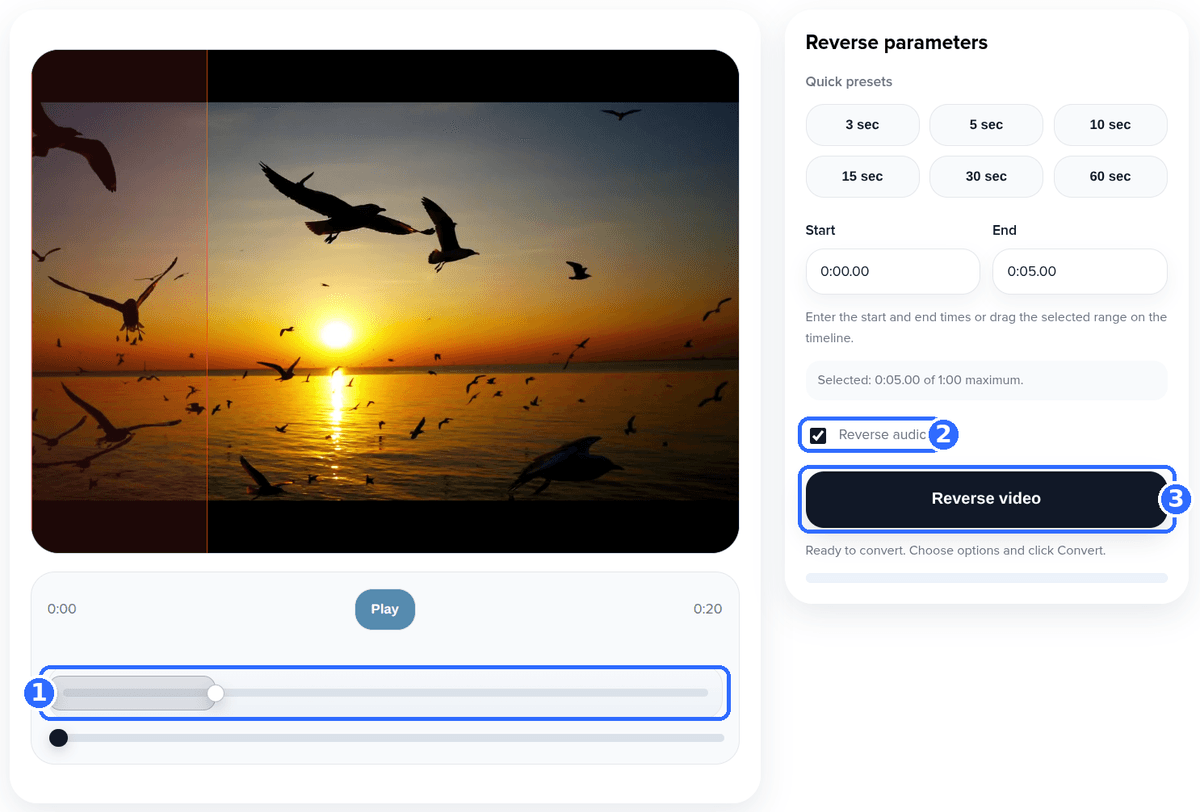Click the Reverse parameters heading
The height and width of the screenshot is (812, 1200).
(x=896, y=43)
